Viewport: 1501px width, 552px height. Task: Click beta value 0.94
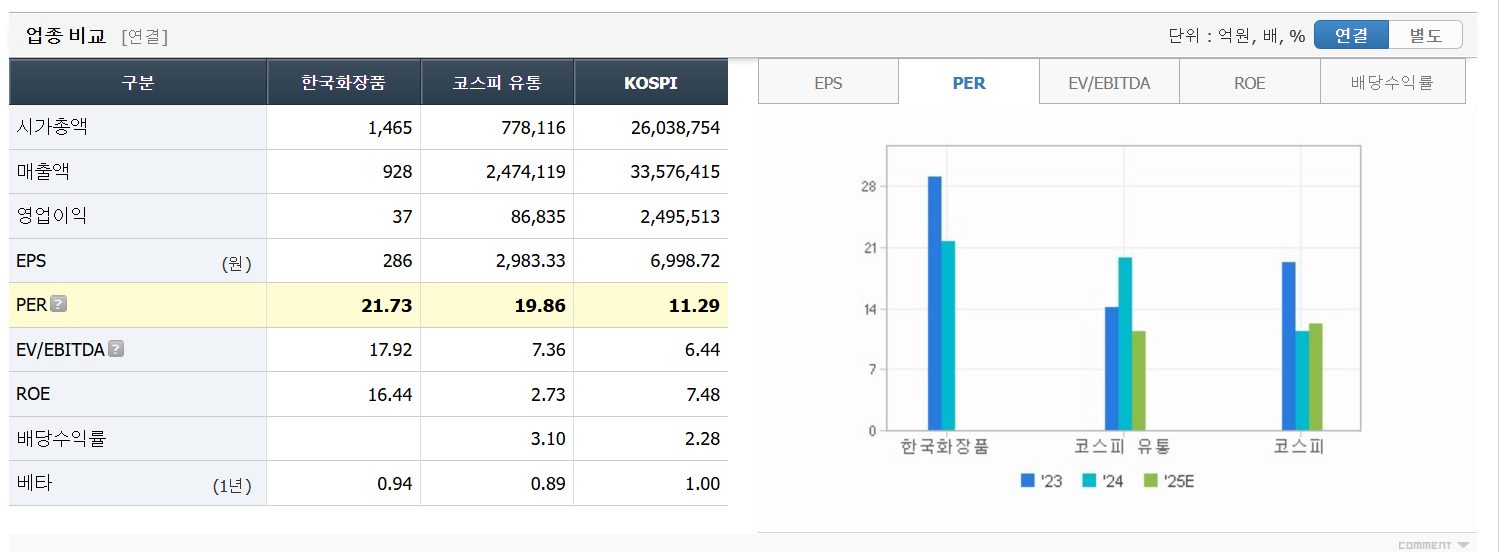pyautogui.click(x=395, y=484)
